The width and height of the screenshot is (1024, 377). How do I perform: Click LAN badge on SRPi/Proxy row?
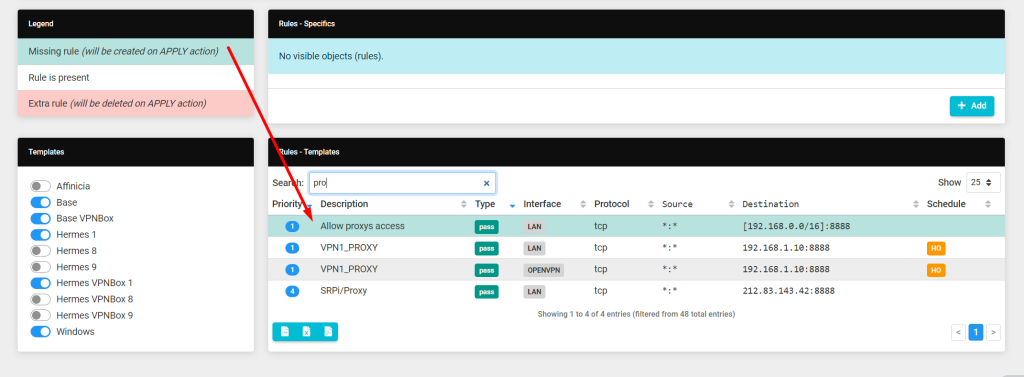pos(534,291)
